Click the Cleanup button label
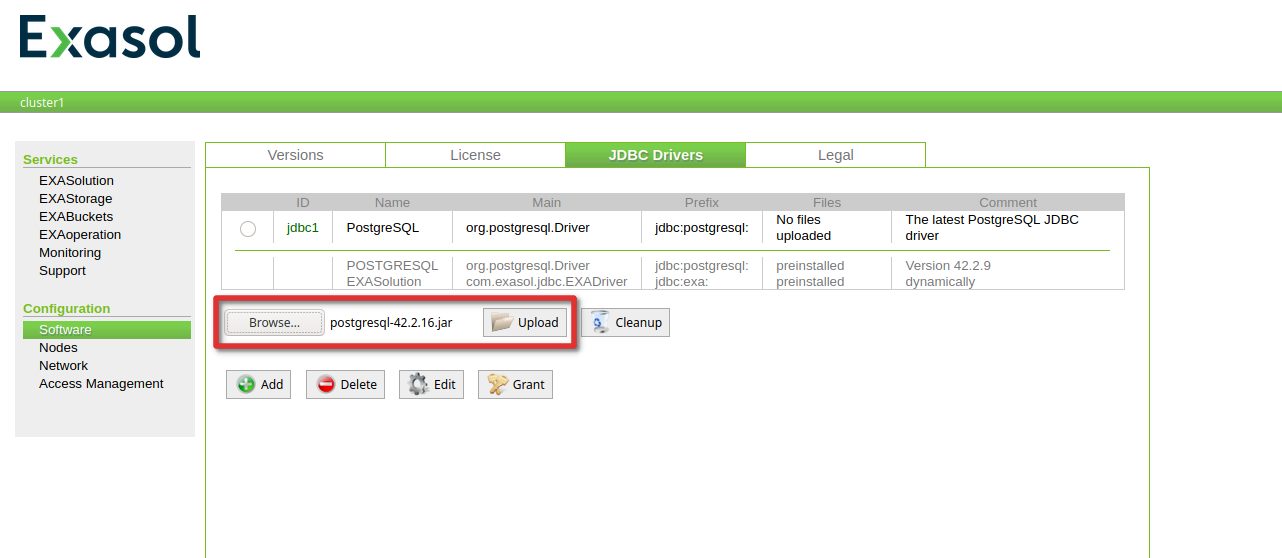The width and height of the screenshot is (1282, 558). click(x=638, y=323)
